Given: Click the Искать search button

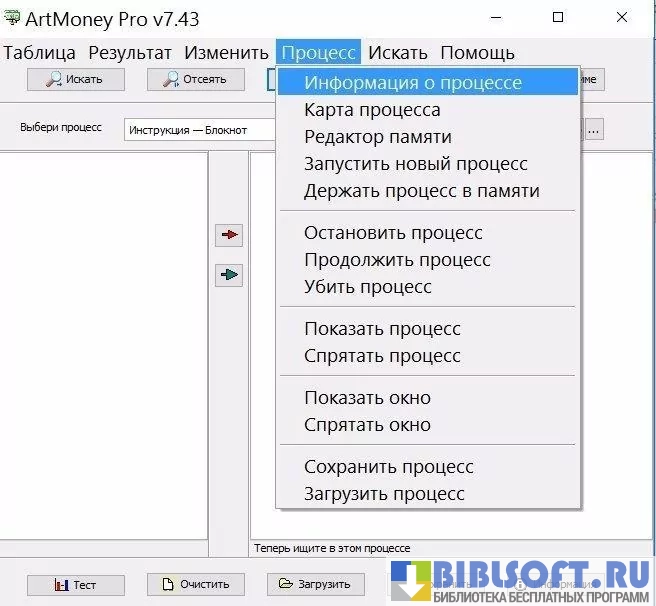Looking at the screenshot, I should (x=77, y=79).
